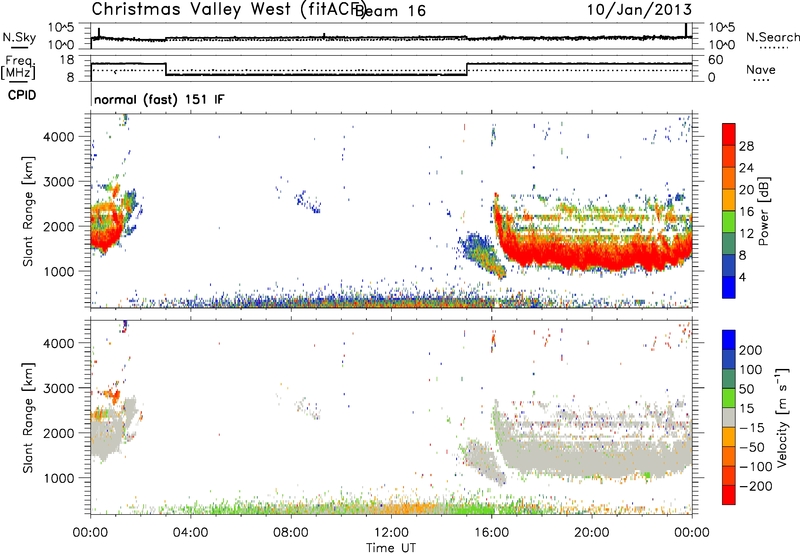800x554 pixels.
Task: Click the "Velocity [m s⁻¹]" colorbar title
Action: (782, 417)
